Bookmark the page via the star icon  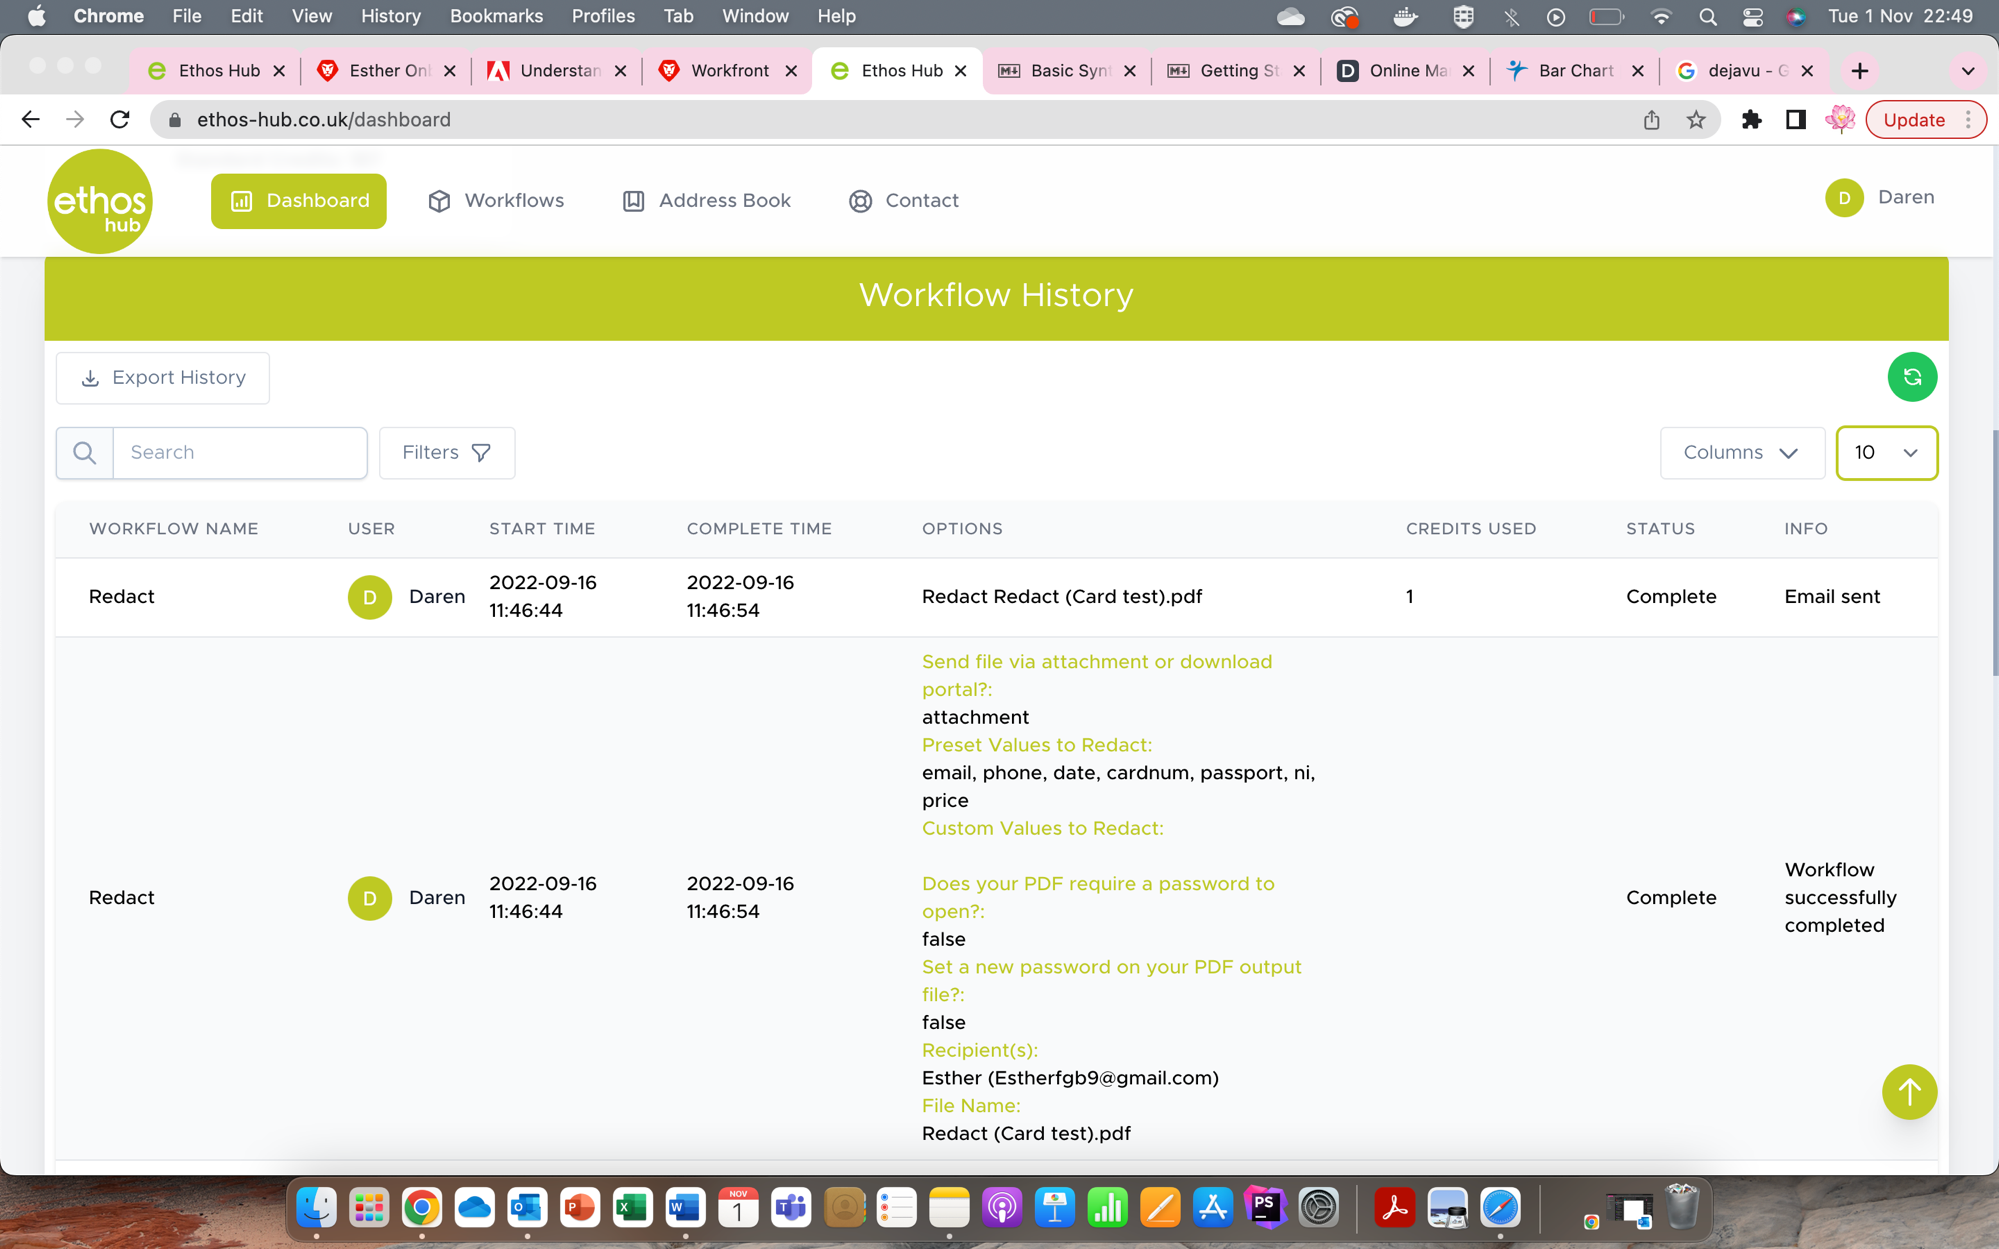[1695, 119]
